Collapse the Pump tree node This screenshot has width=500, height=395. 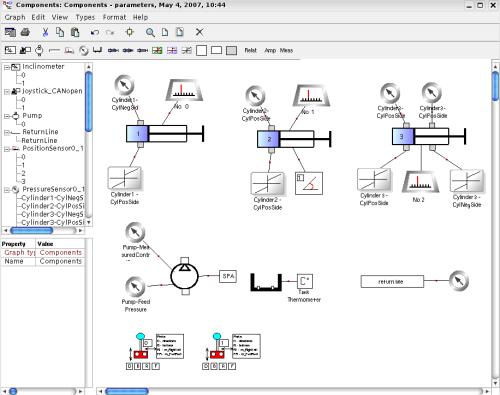tap(6, 116)
